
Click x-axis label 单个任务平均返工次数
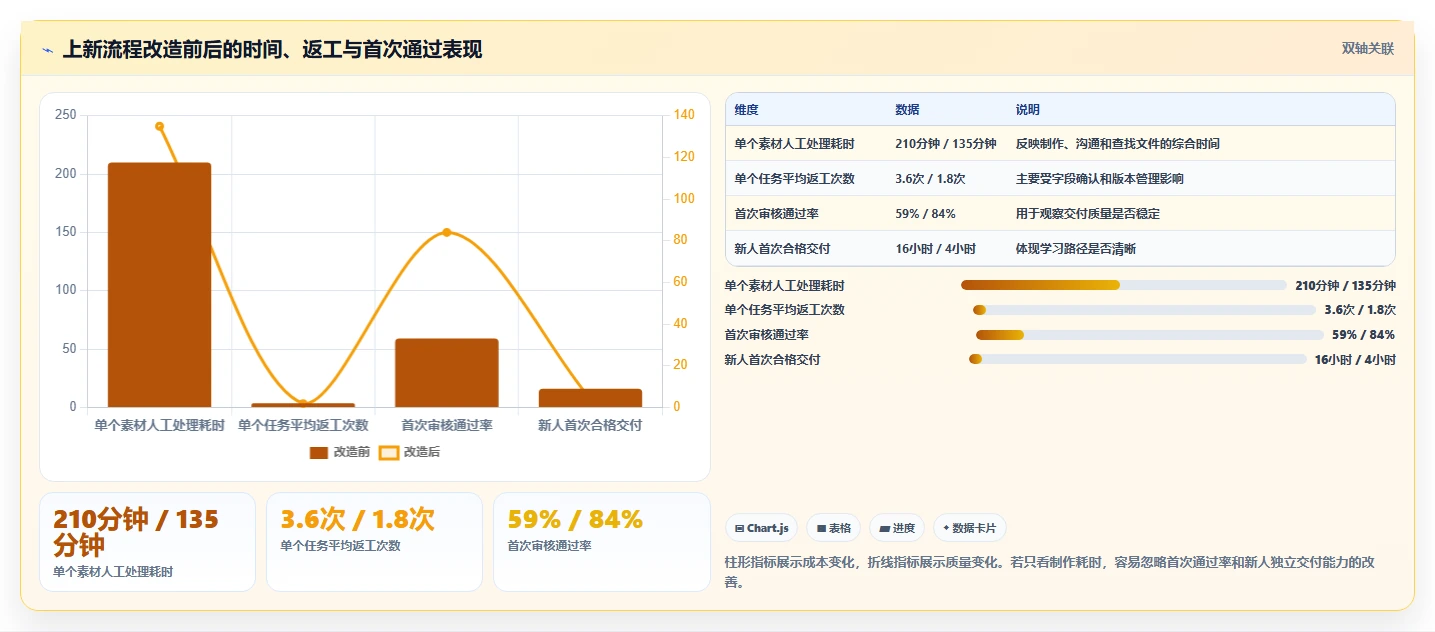tap(303, 426)
